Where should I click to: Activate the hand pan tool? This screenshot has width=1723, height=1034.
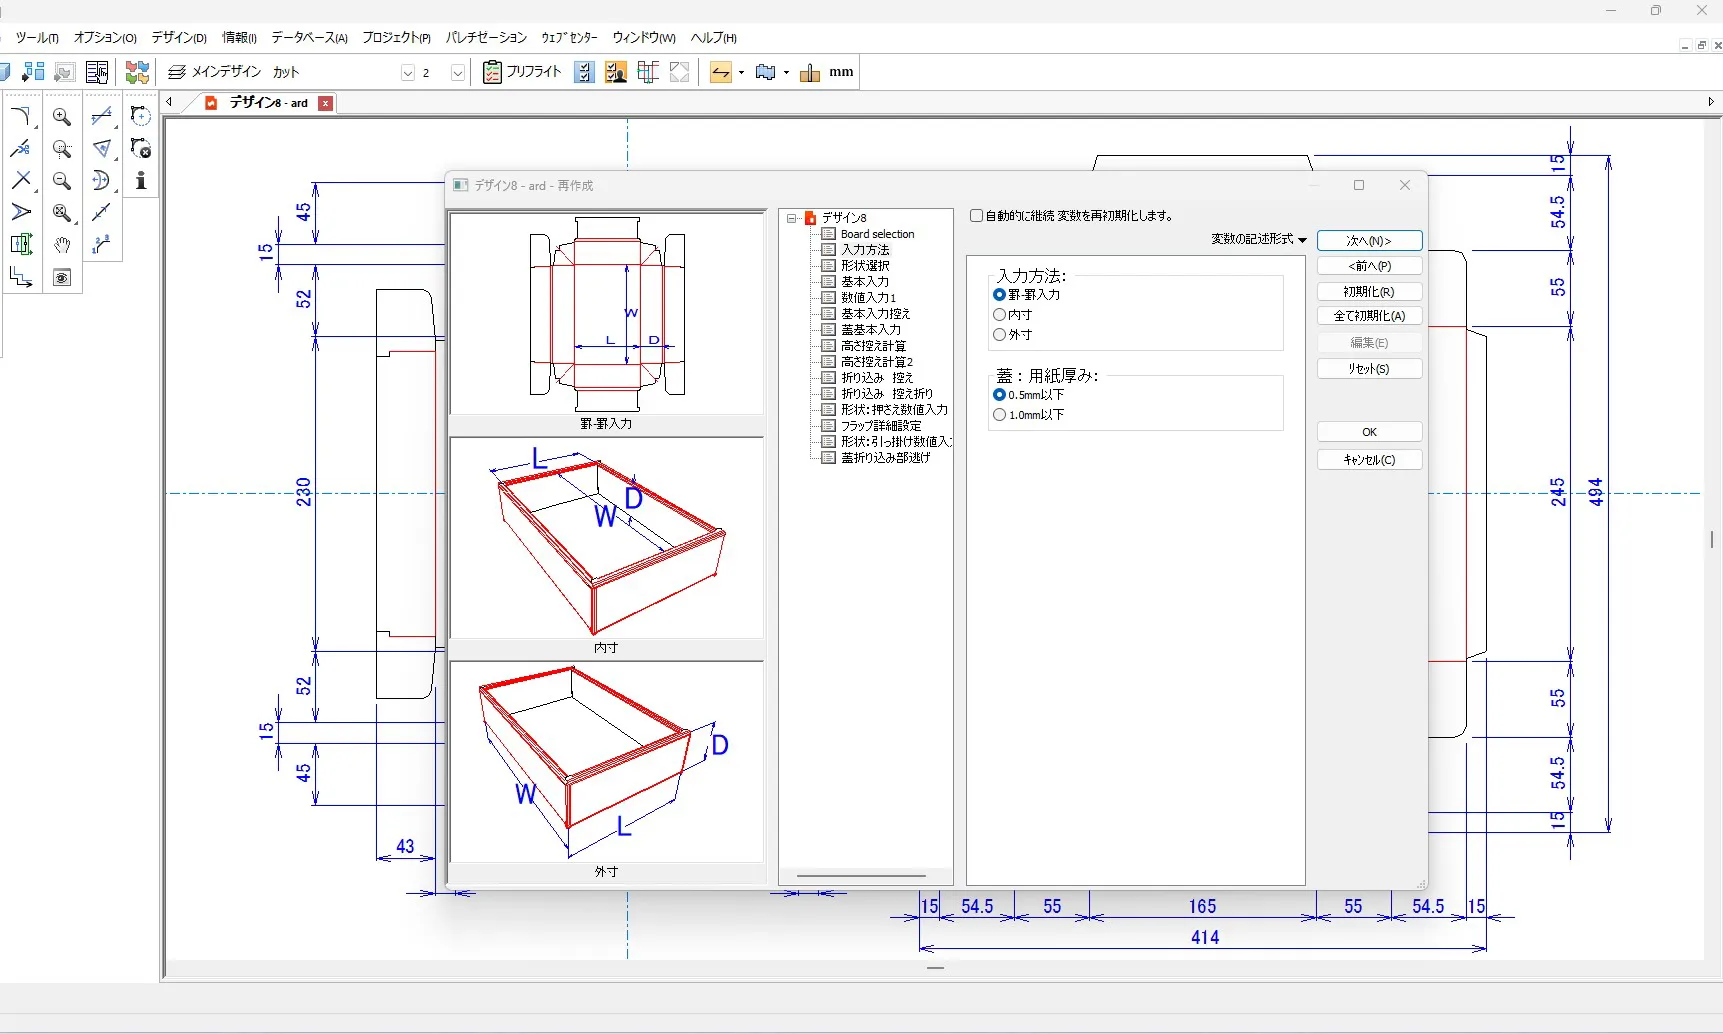pyautogui.click(x=62, y=245)
